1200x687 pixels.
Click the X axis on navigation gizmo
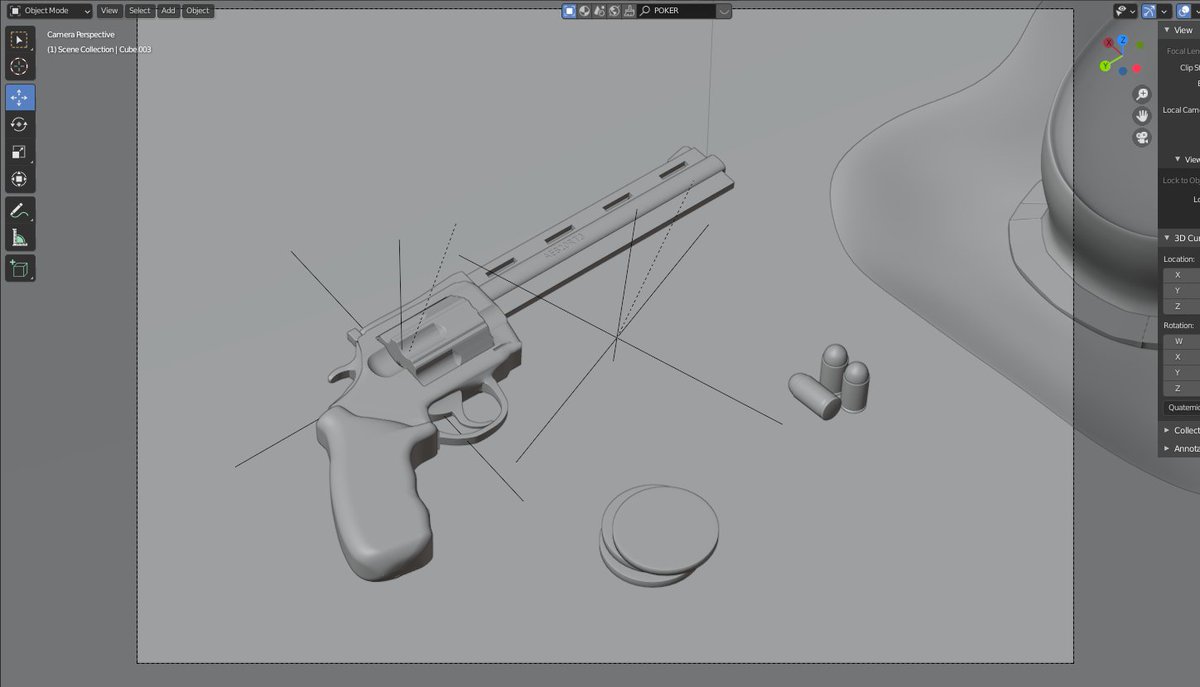click(1109, 44)
